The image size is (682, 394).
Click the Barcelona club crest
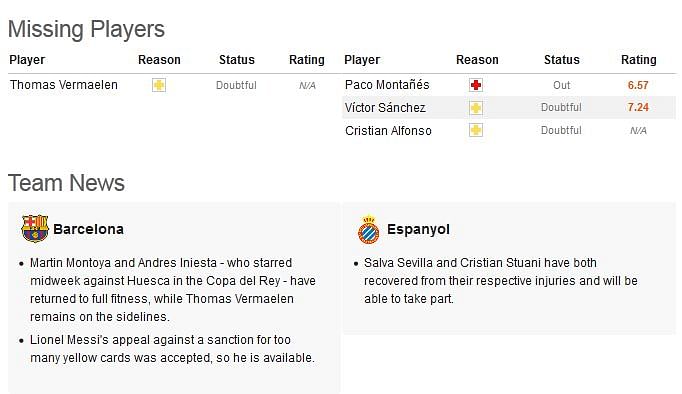click(x=35, y=228)
